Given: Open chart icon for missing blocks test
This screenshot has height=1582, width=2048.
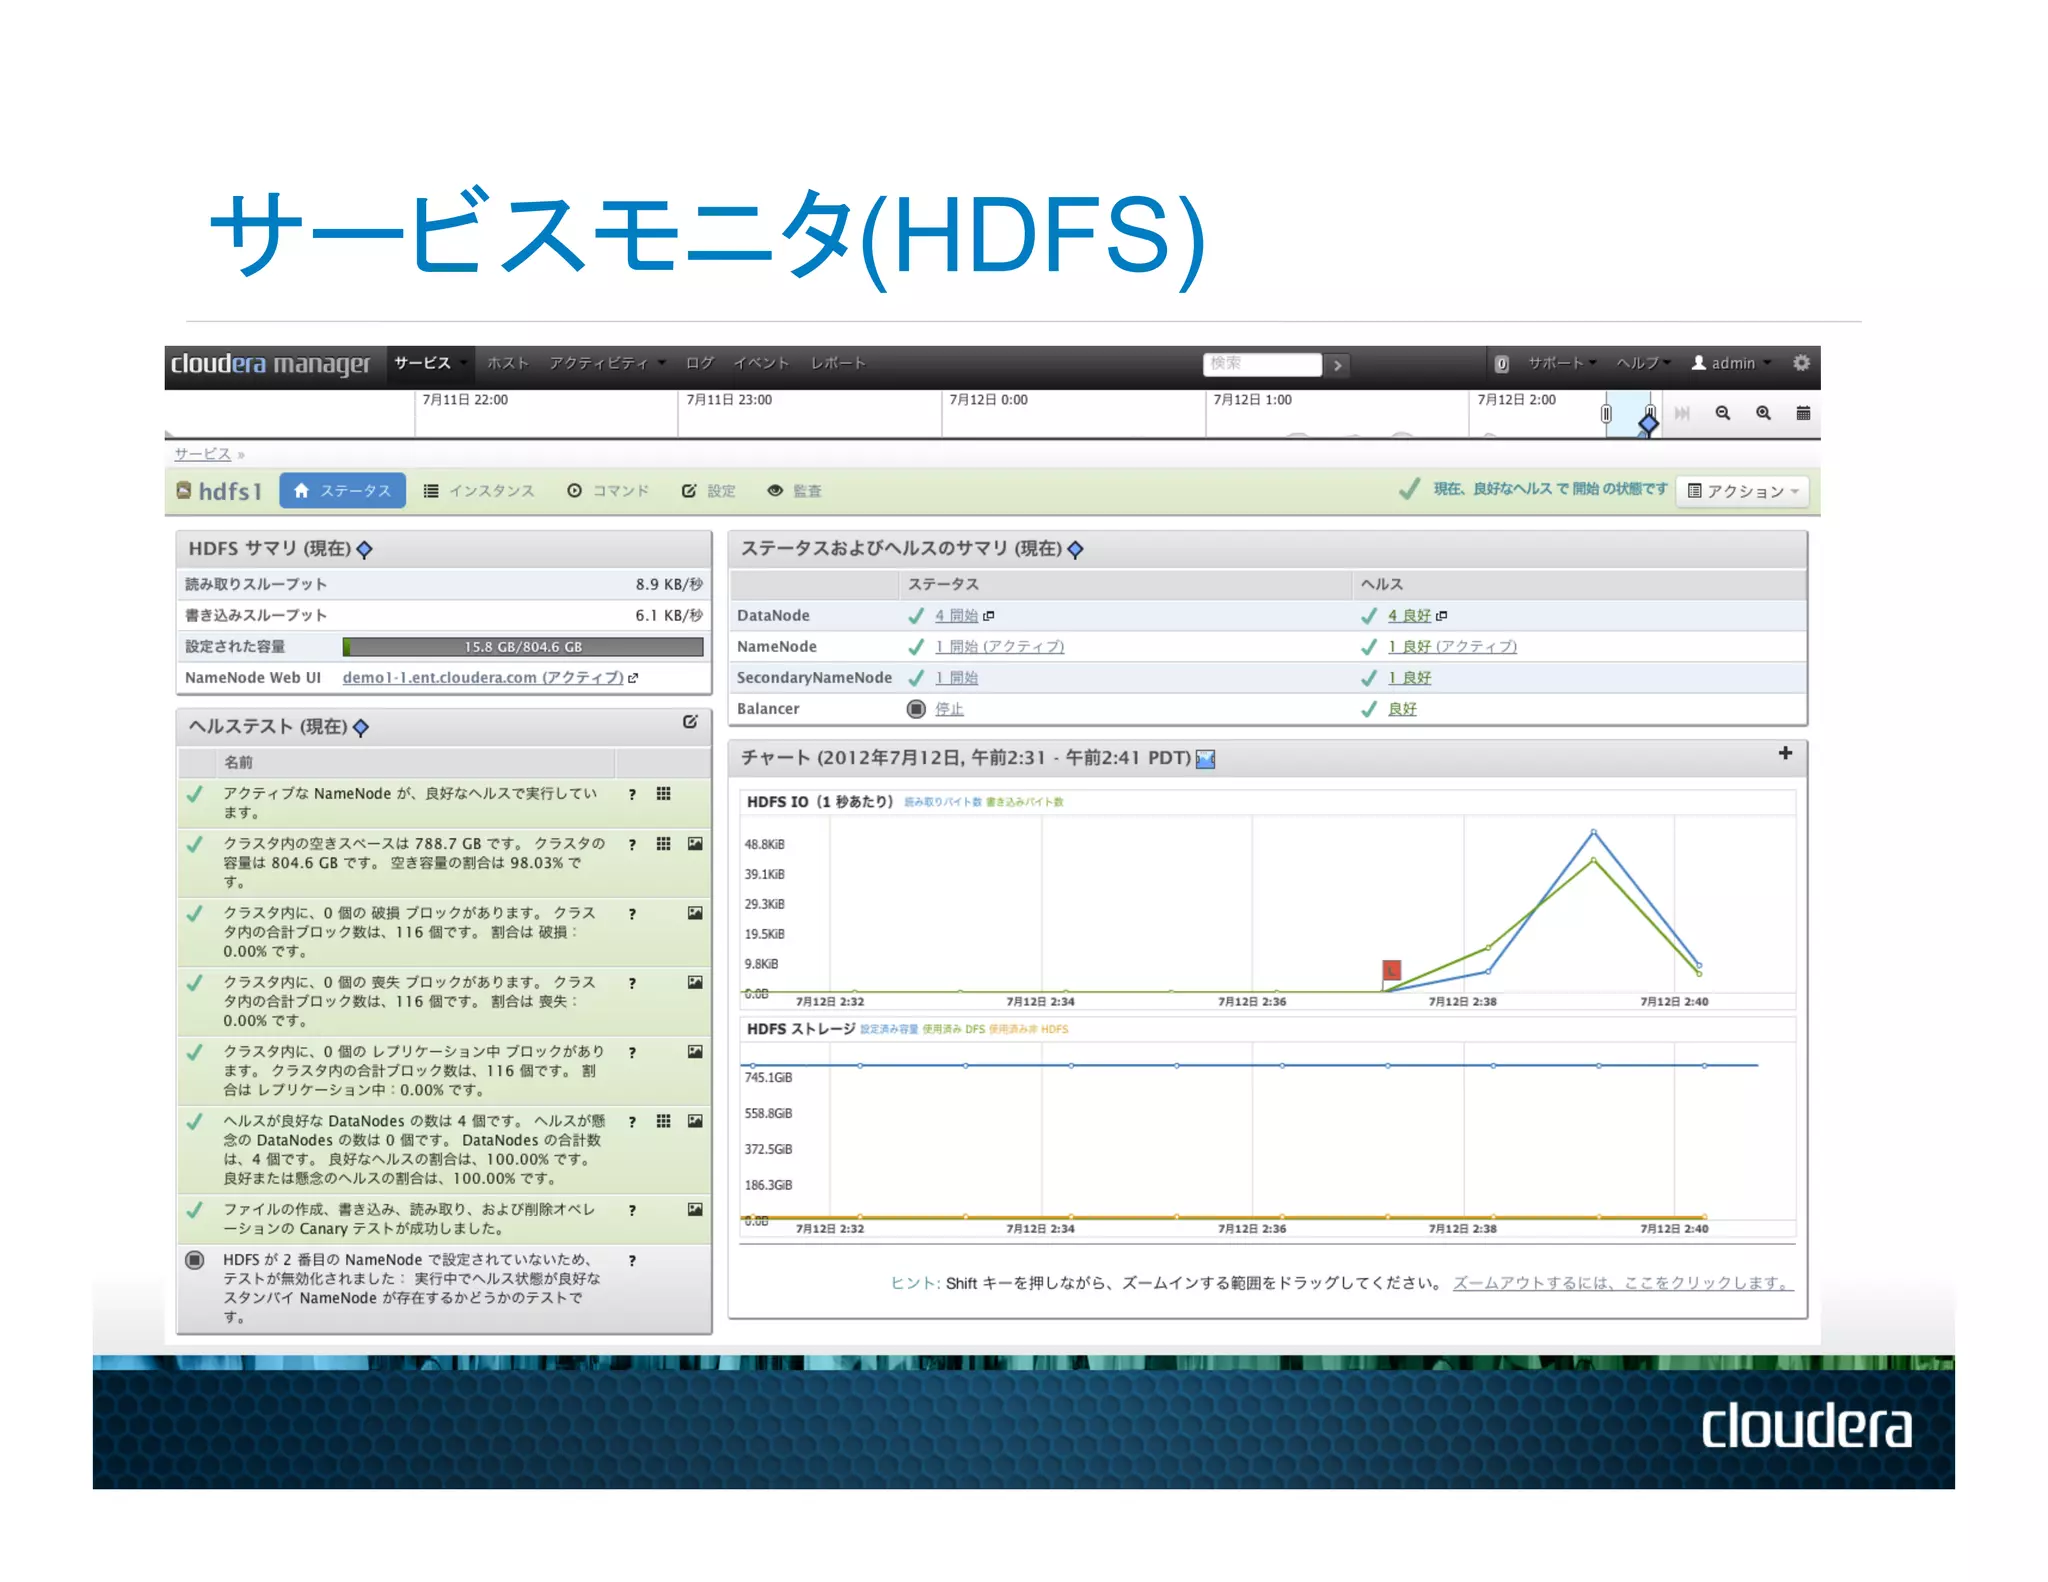Looking at the screenshot, I should pos(695,982).
